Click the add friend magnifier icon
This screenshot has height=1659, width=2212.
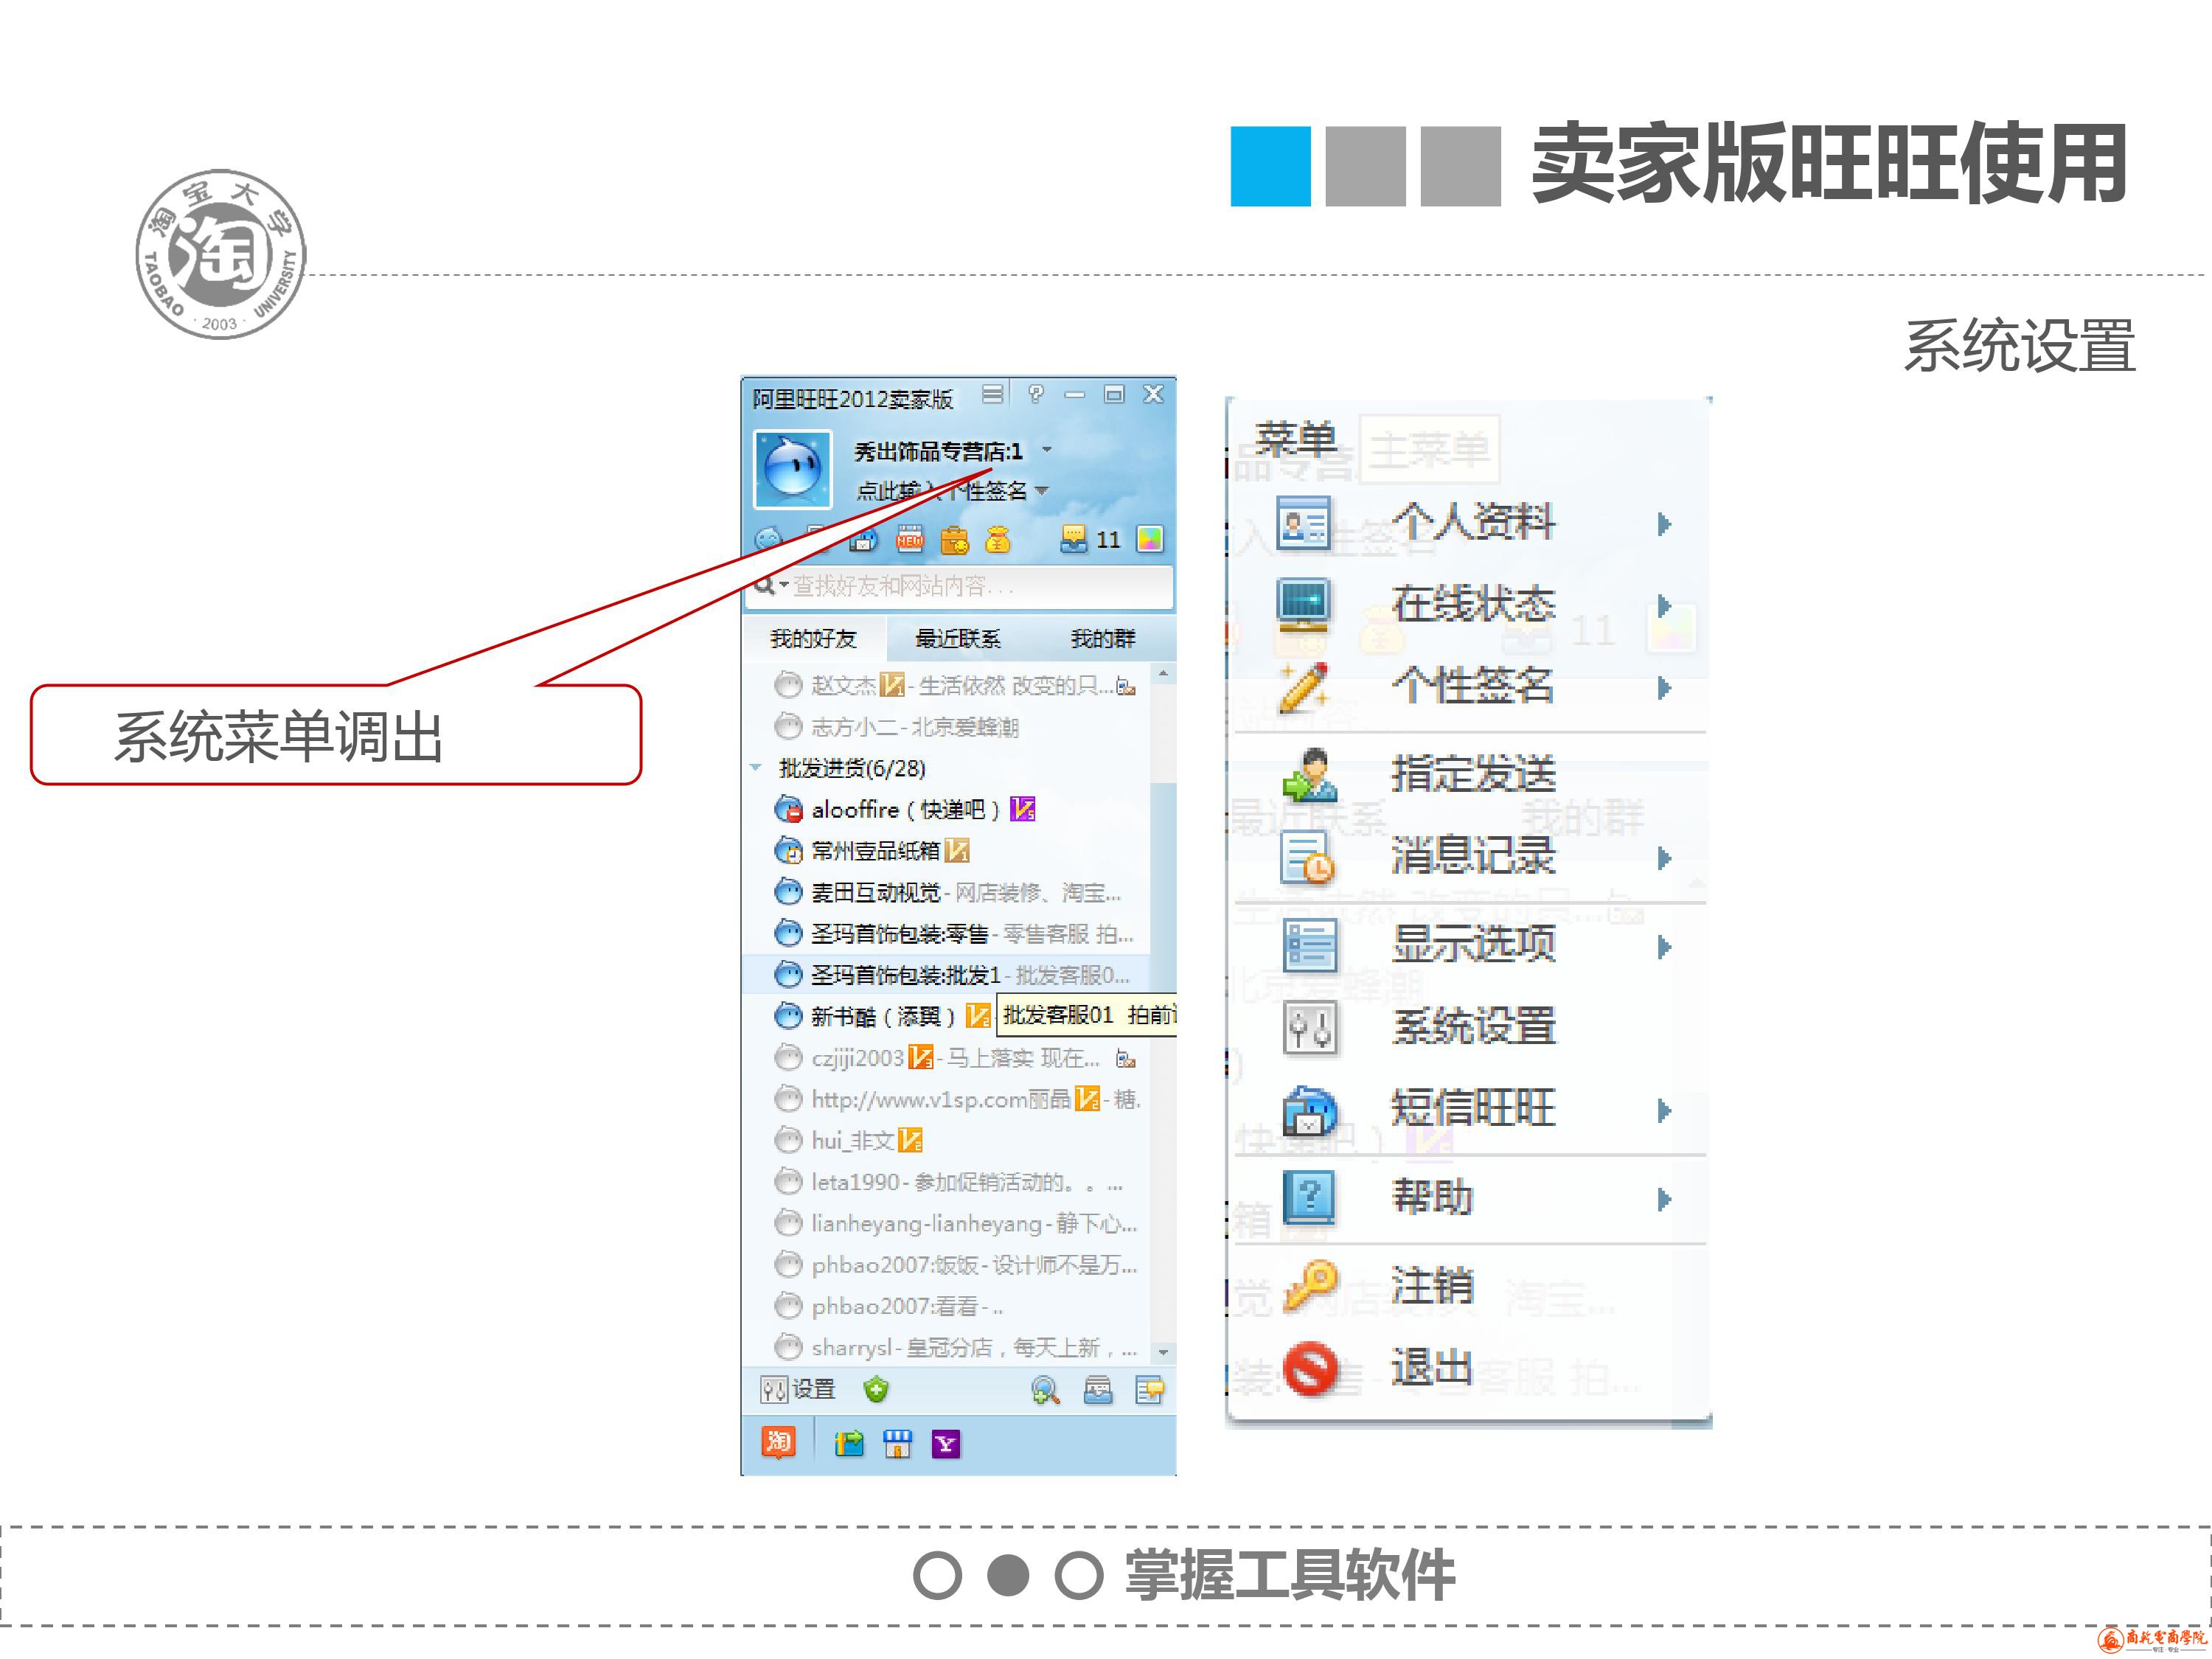pyautogui.click(x=1045, y=1391)
